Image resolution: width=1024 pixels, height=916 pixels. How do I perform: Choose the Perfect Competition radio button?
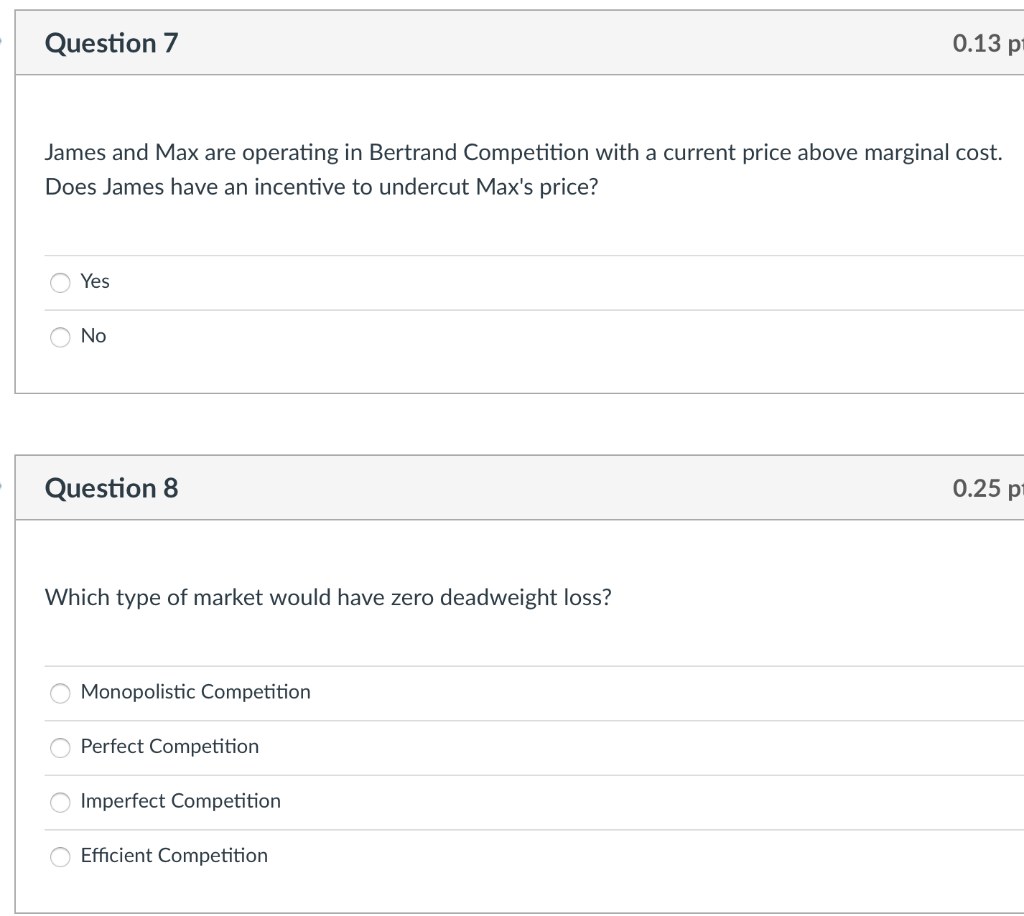click(61, 748)
